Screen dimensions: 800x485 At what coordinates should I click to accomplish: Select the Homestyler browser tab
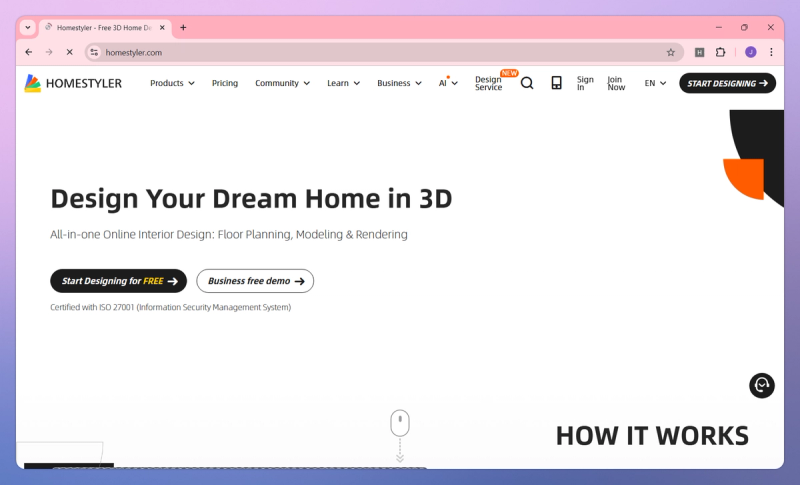(105, 28)
